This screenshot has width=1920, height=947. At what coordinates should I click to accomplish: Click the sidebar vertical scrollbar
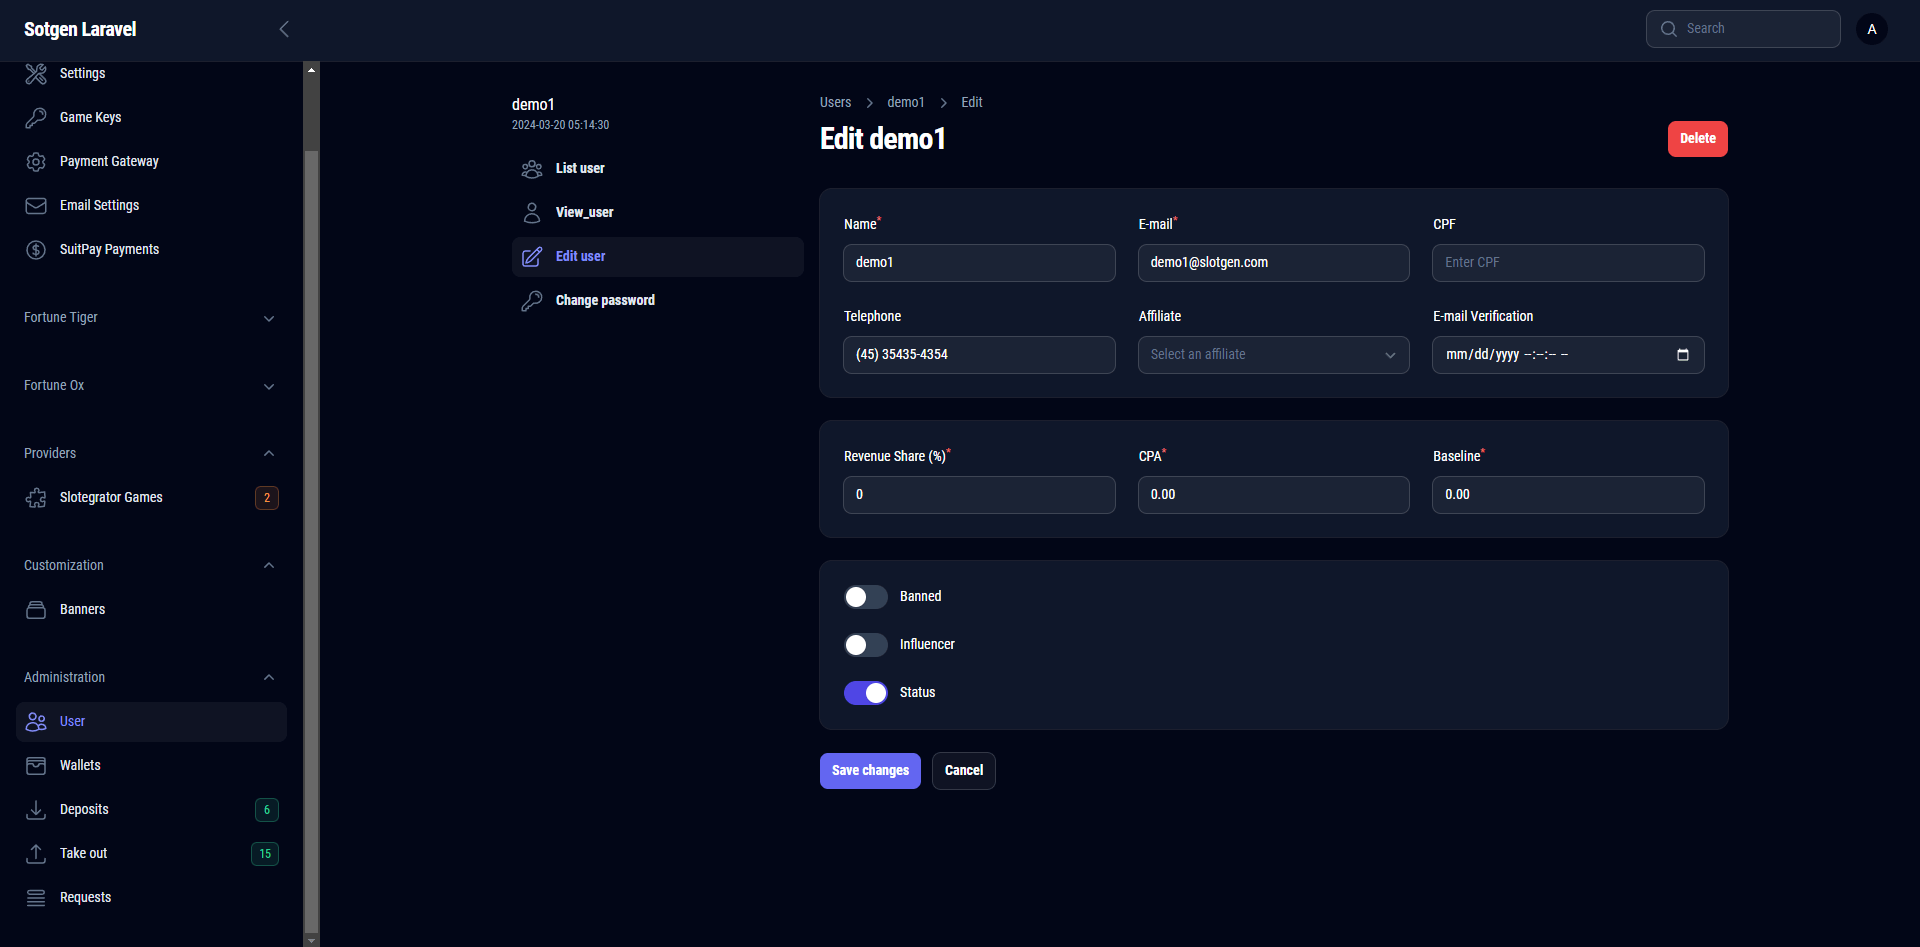[x=311, y=500]
